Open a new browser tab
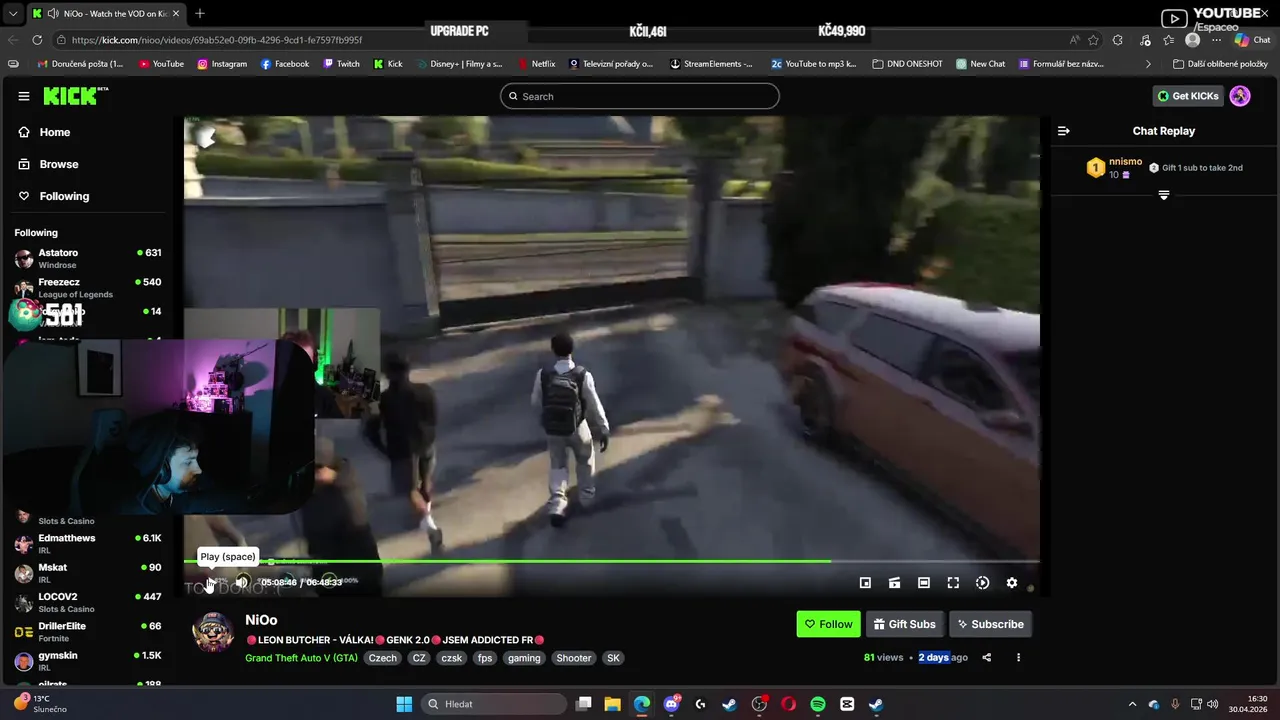The width and height of the screenshot is (1280, 720). pos(200,13)
